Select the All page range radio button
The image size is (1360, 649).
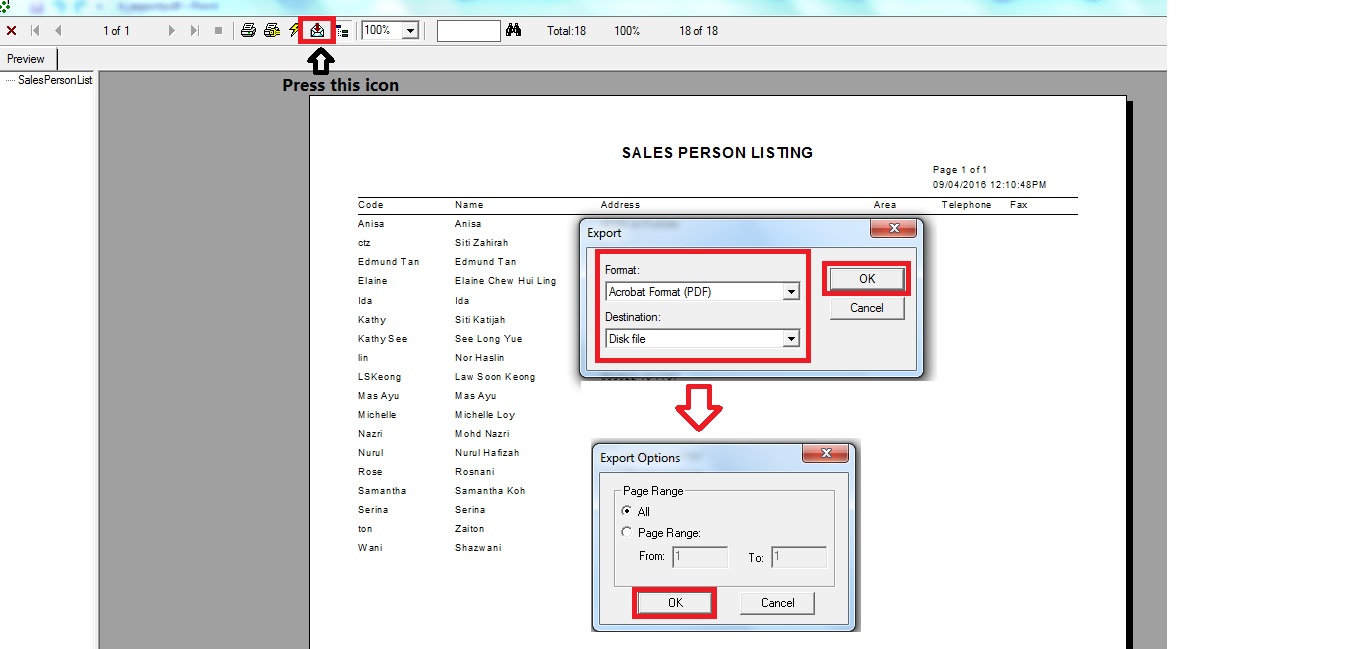(x=627, y=511)
